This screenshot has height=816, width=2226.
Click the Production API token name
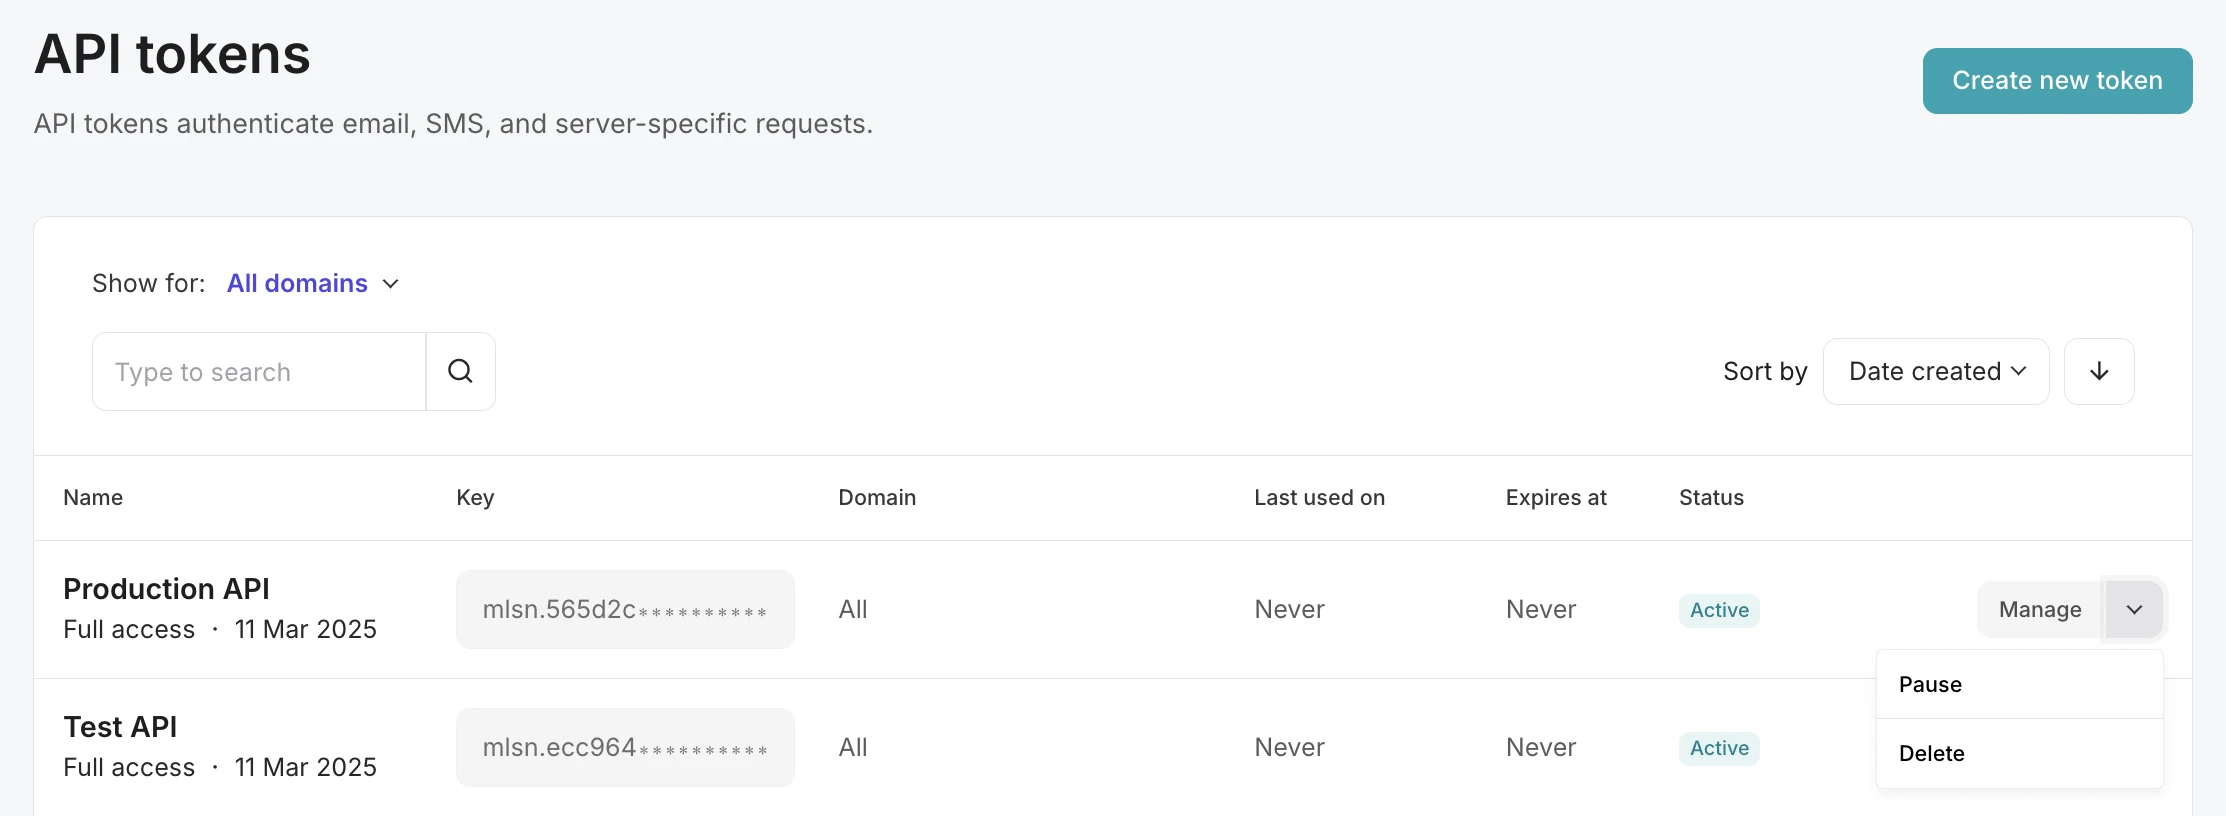pyautogui.click(x=166, y=589)
